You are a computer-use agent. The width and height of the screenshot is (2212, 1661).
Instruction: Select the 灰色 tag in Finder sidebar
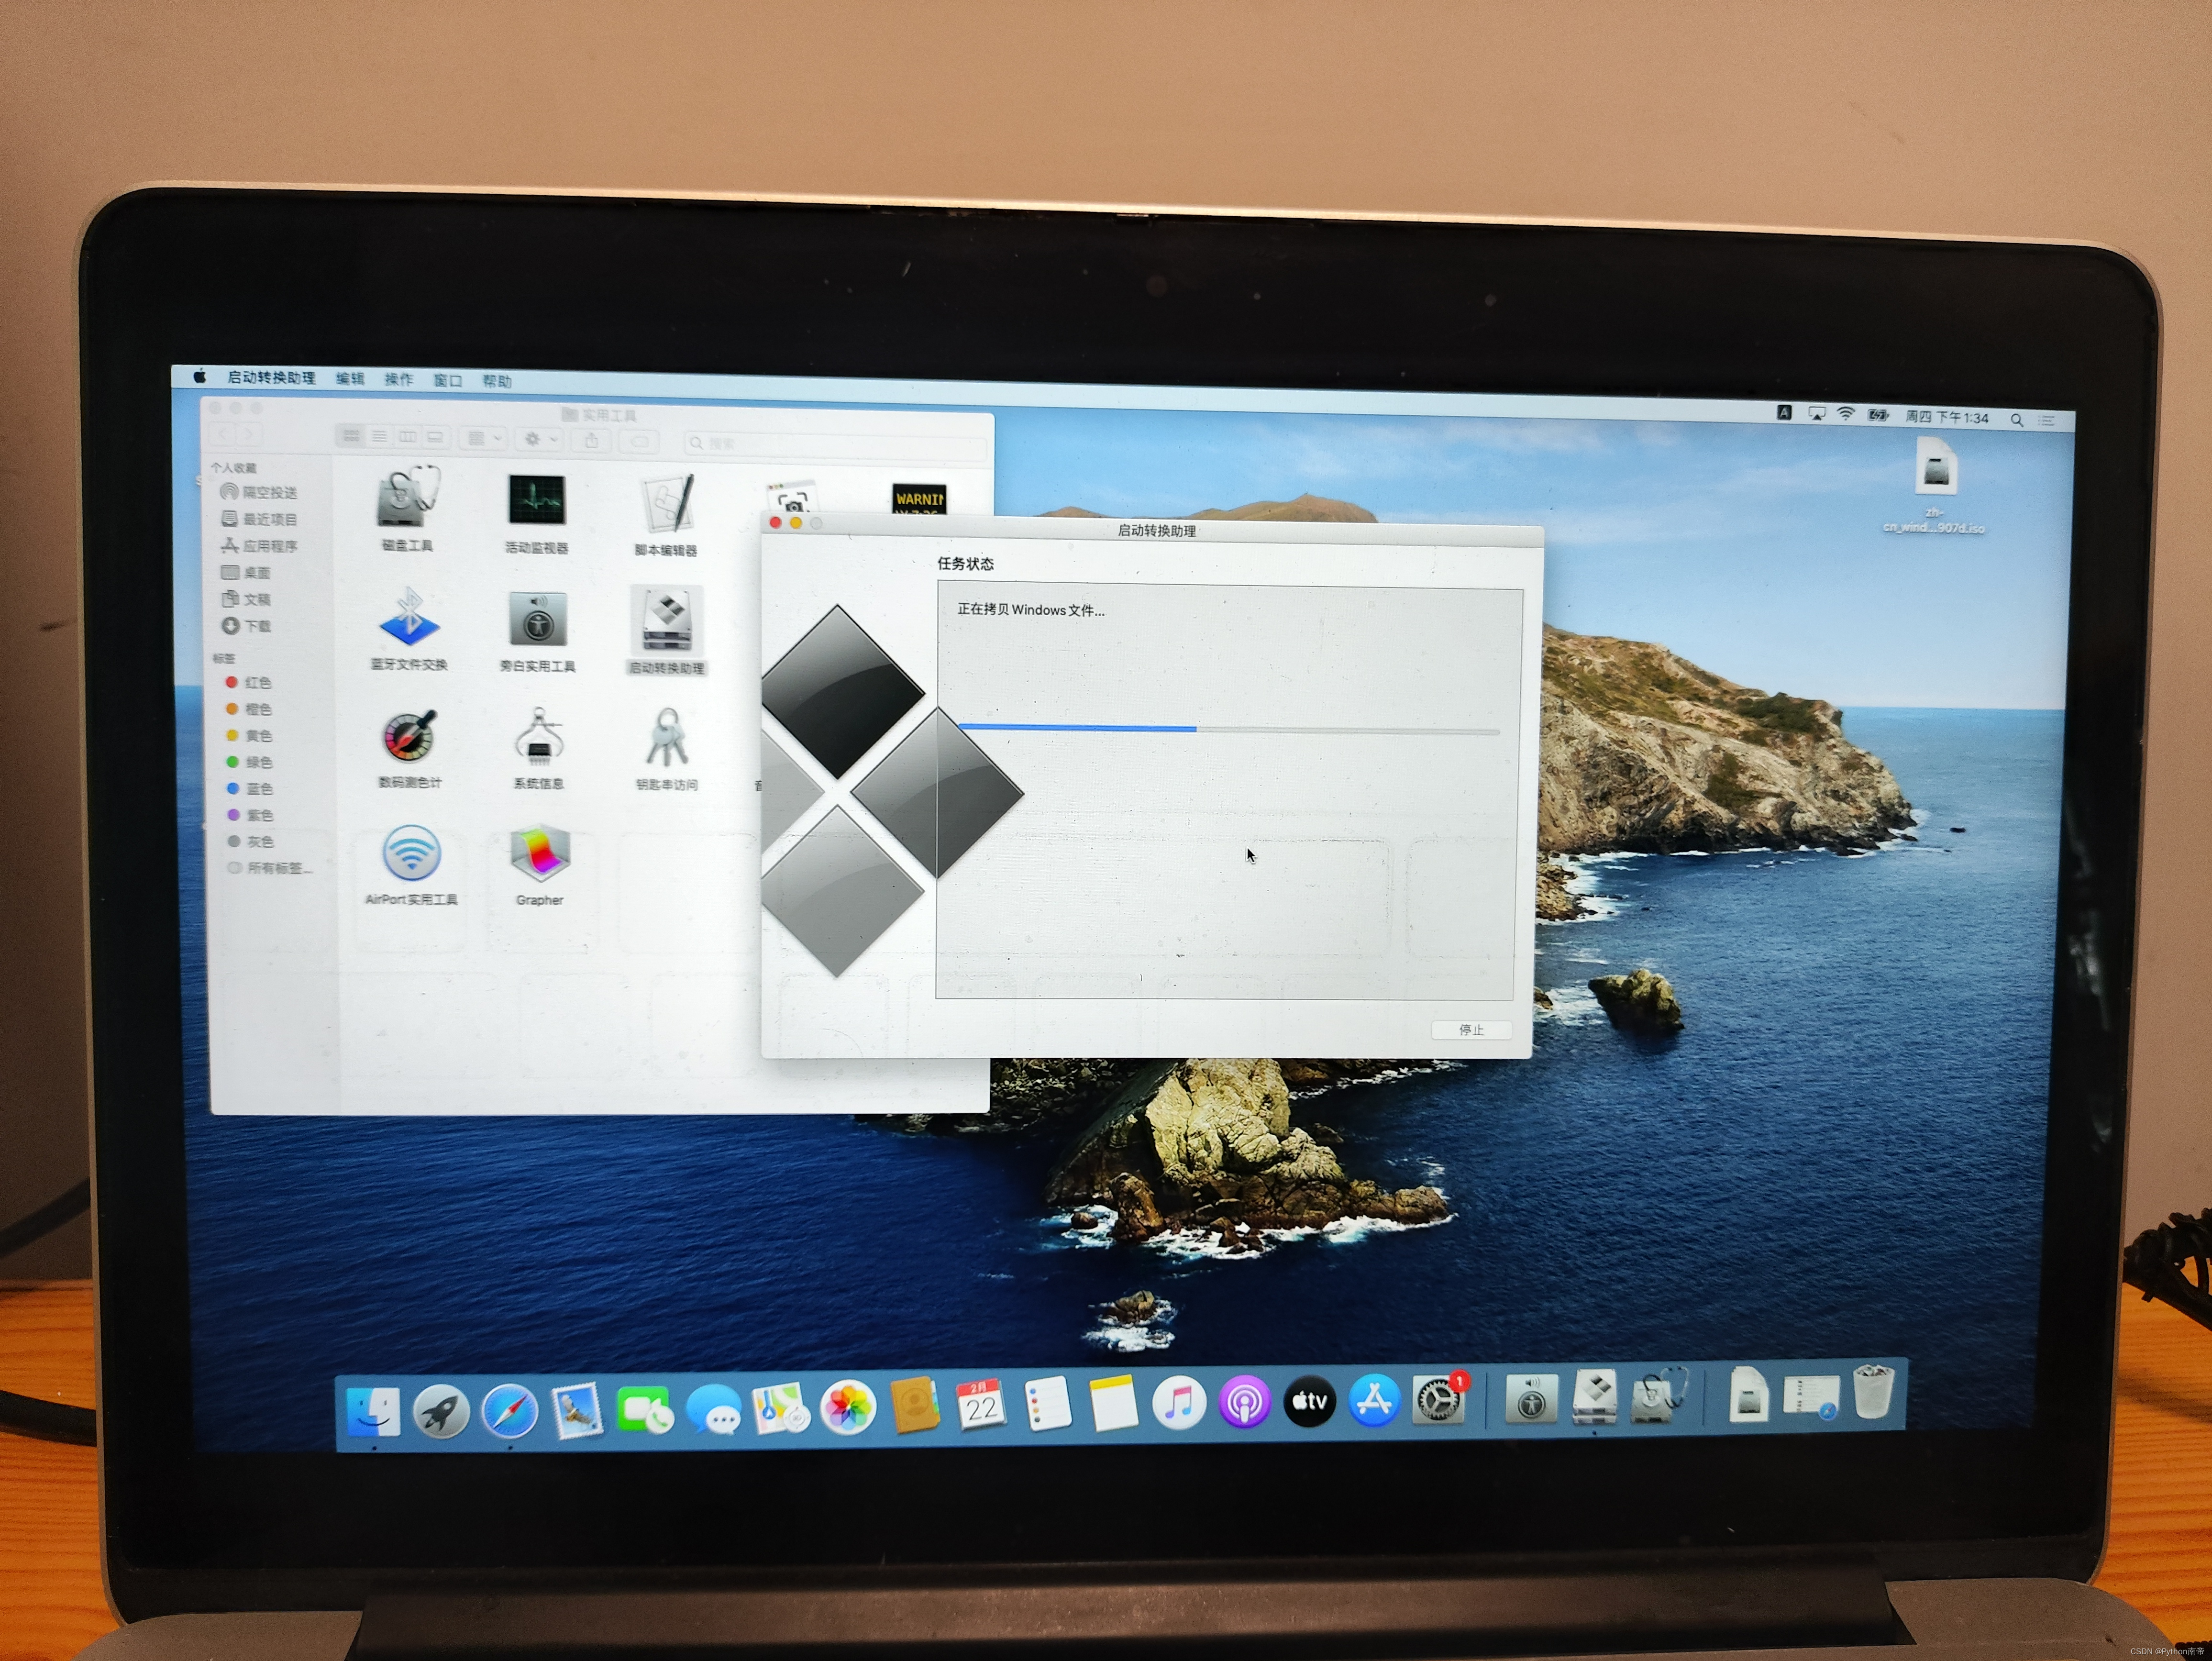coord(250,842)
